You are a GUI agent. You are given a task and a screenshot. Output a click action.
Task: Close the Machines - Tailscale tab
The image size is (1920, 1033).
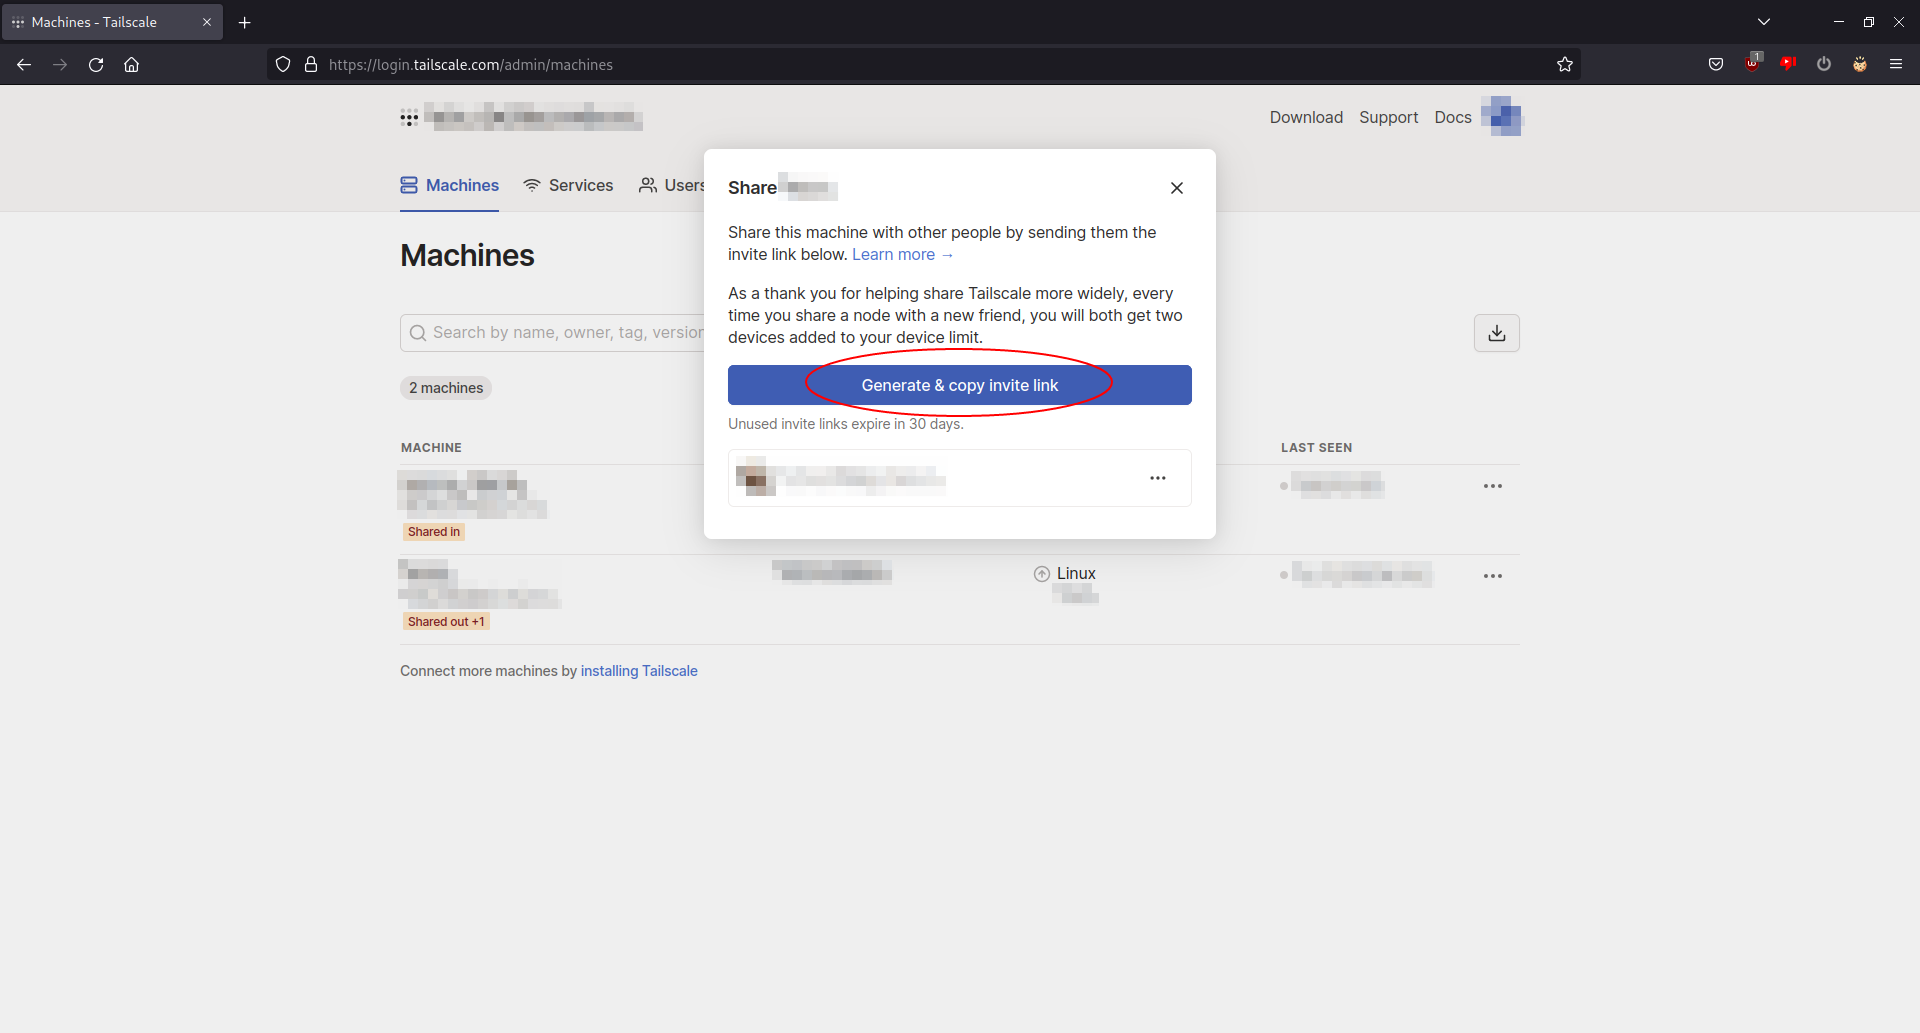point(207,22)
